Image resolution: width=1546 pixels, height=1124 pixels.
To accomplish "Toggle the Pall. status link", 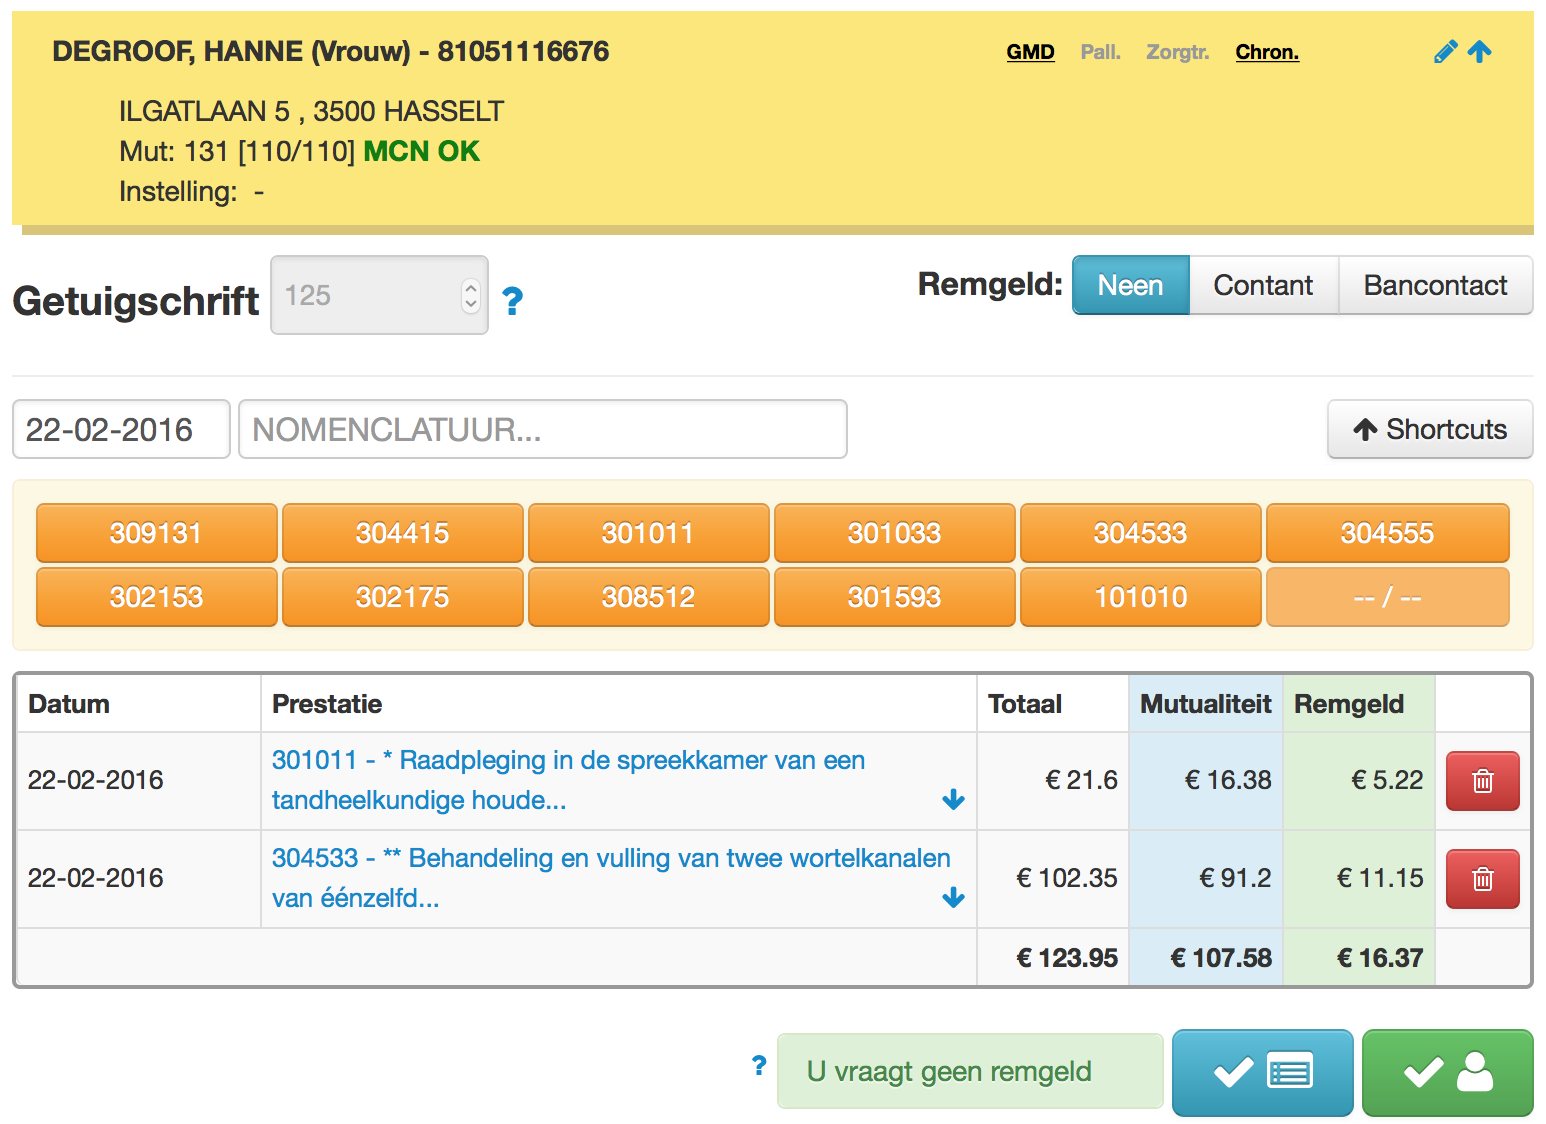I will 1100,52.
